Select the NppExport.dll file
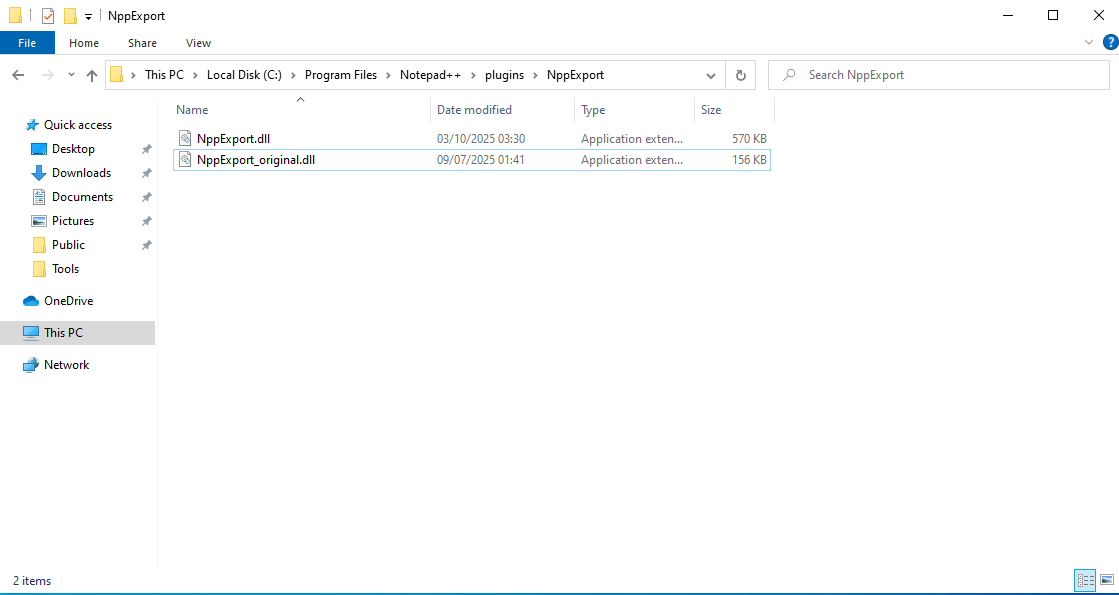Viewport: 1119px width, 595px height. pos(235,138)
